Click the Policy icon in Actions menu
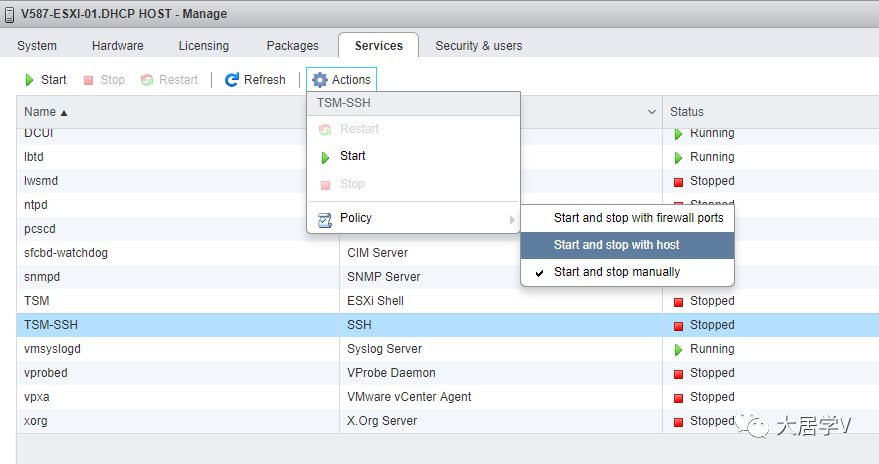 point(324,218)
